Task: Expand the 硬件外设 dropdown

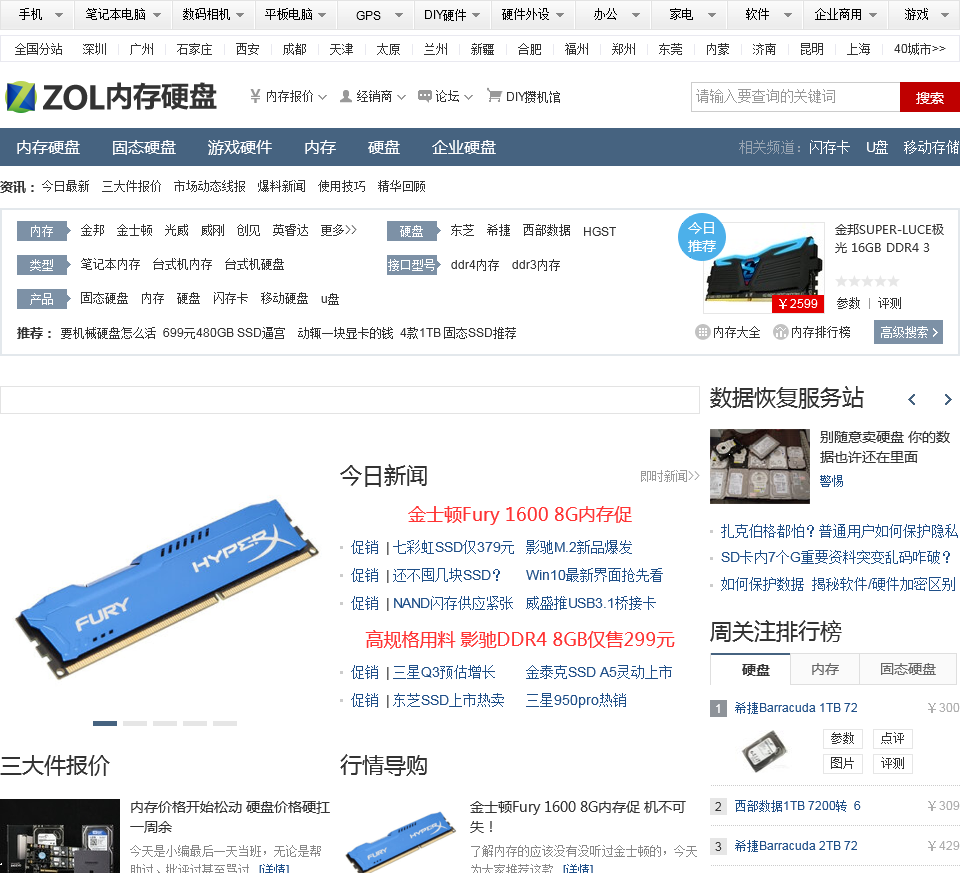Action: pos(560,15)
